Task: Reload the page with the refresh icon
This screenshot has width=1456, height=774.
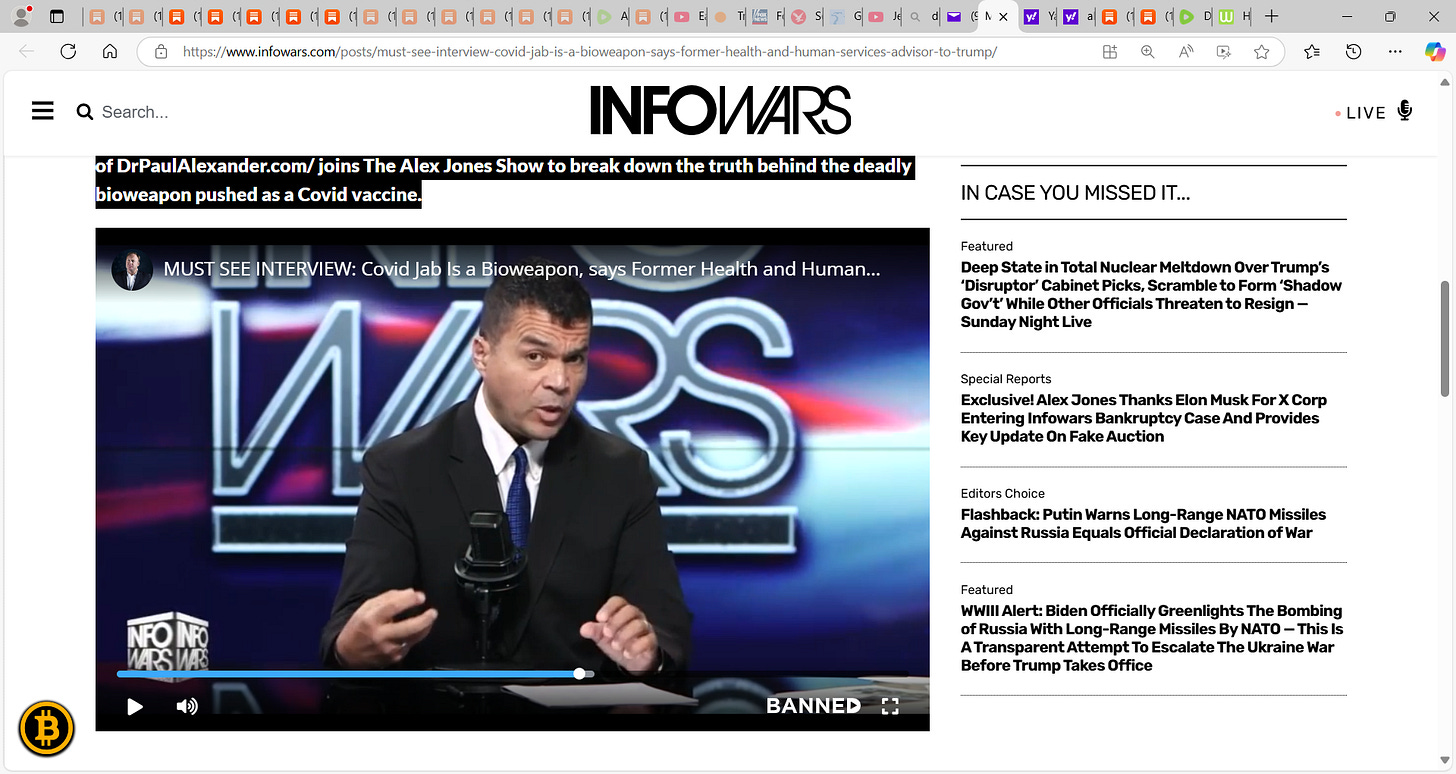Action: [68, 52]
